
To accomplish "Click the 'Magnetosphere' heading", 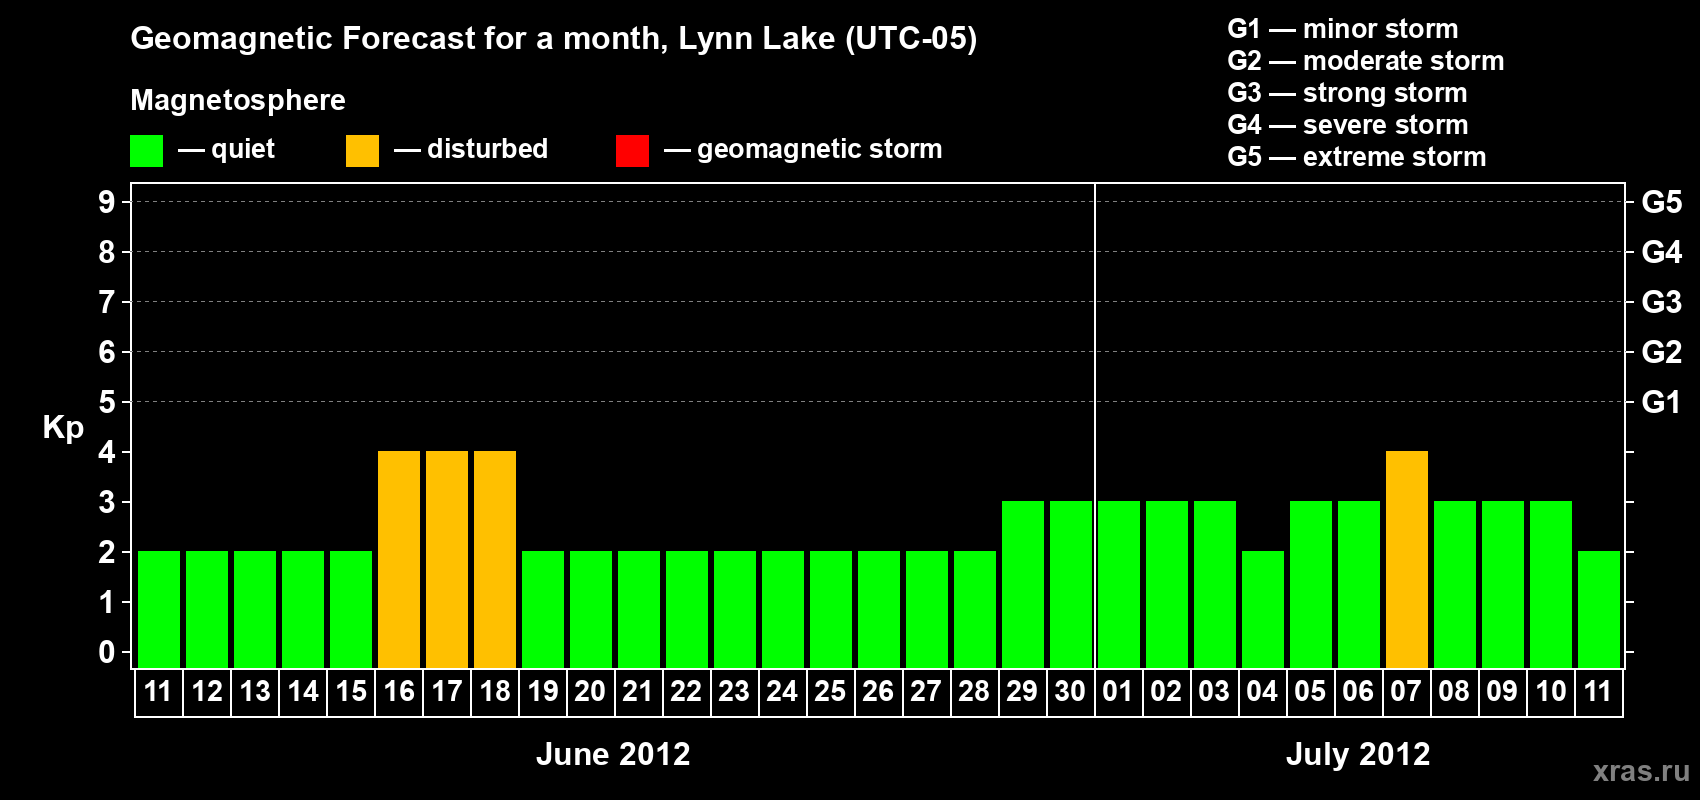I will pyautogui.click(x=238, y=100).
